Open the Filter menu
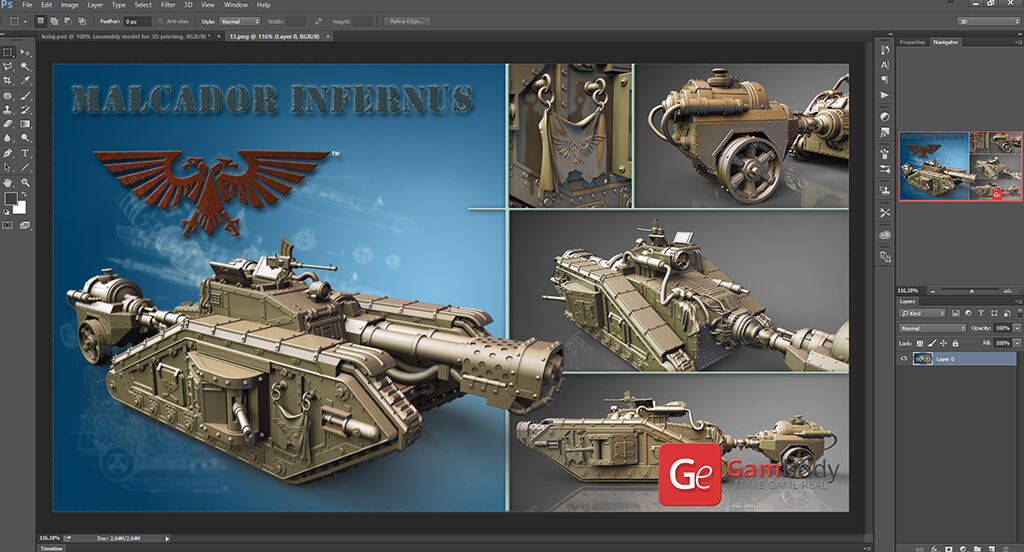The height and width of the screenshot is (552, 1024). [x=168, y=5]
